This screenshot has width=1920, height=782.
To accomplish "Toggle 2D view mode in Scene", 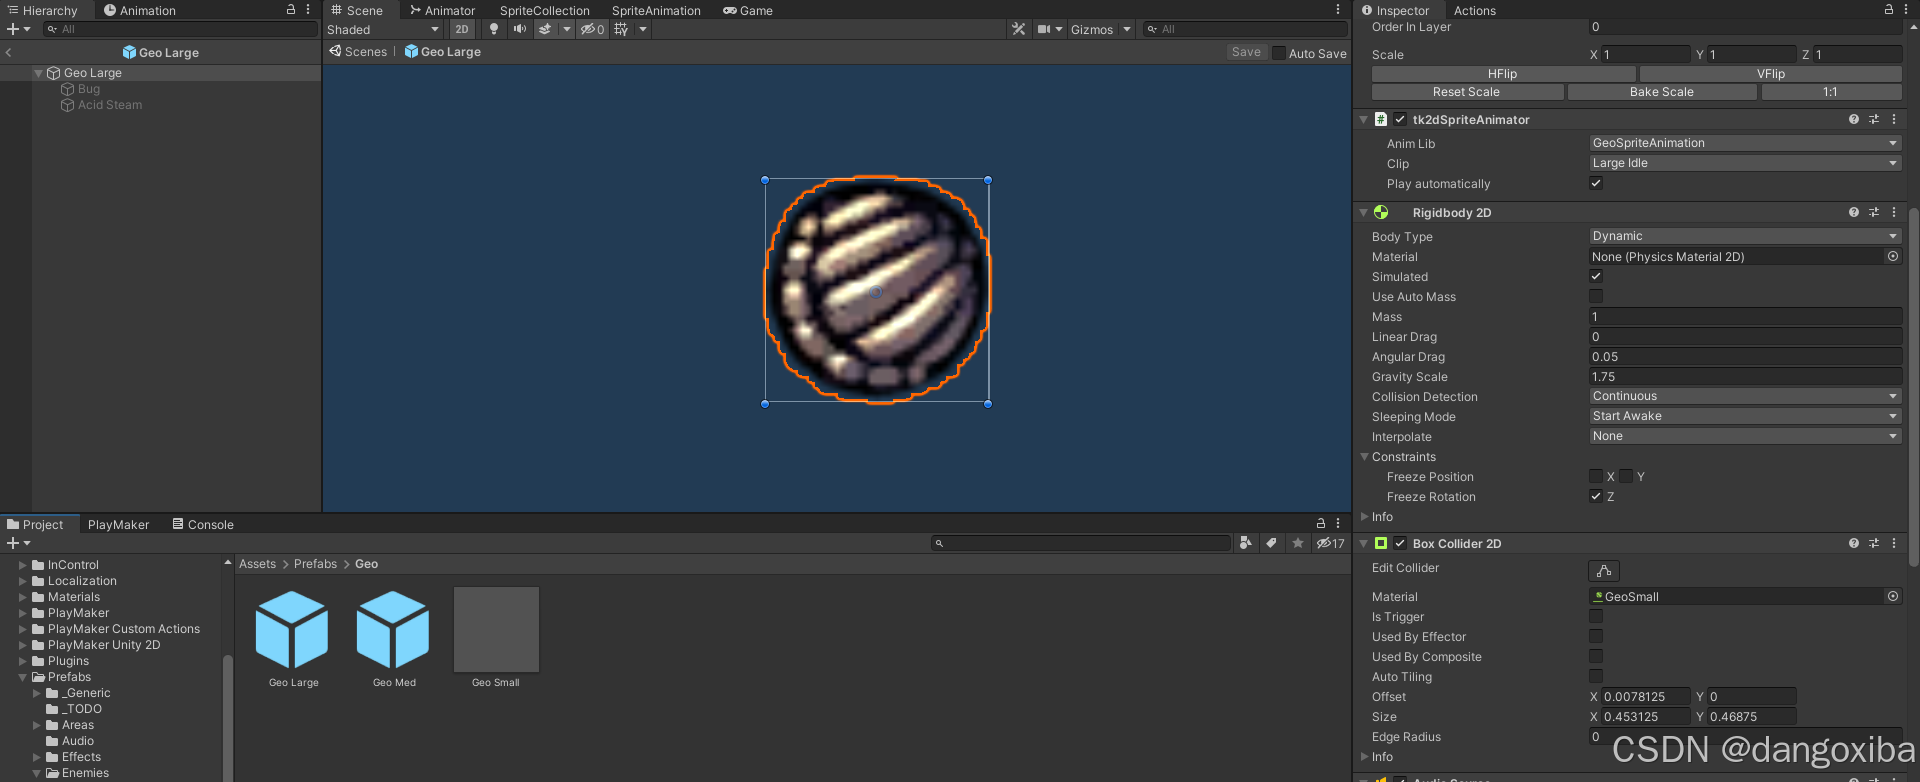I will click(462, 29).
